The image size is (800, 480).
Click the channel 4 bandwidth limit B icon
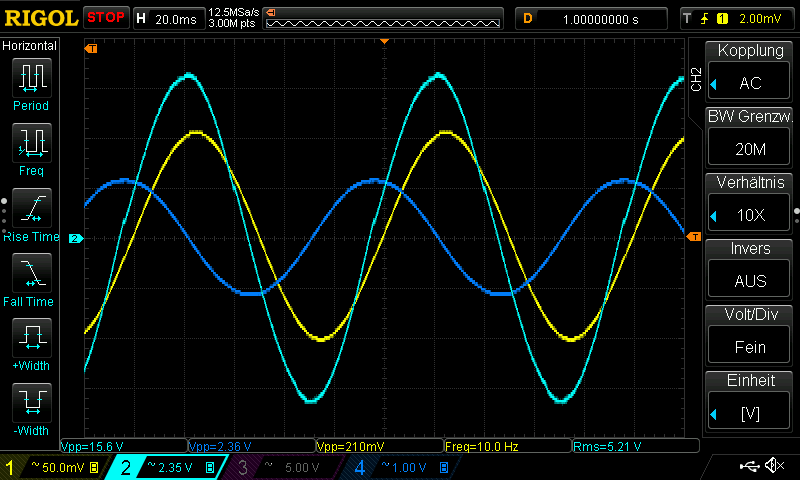click(x=444, y=467)
